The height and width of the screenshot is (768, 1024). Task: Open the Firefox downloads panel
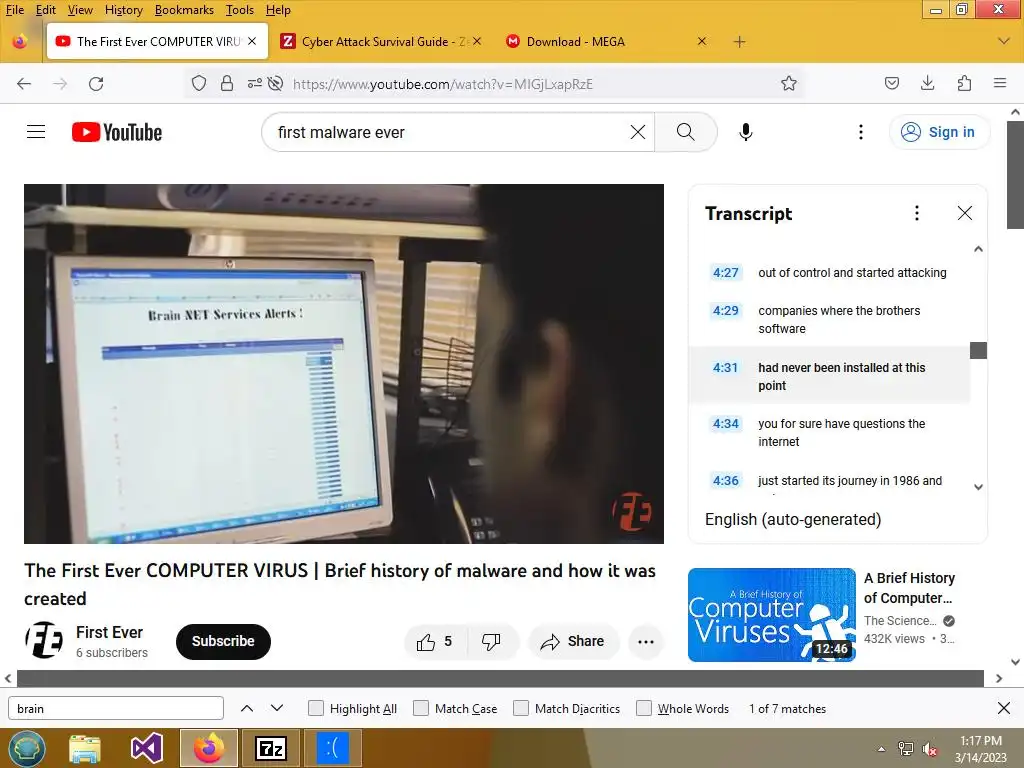927,83
